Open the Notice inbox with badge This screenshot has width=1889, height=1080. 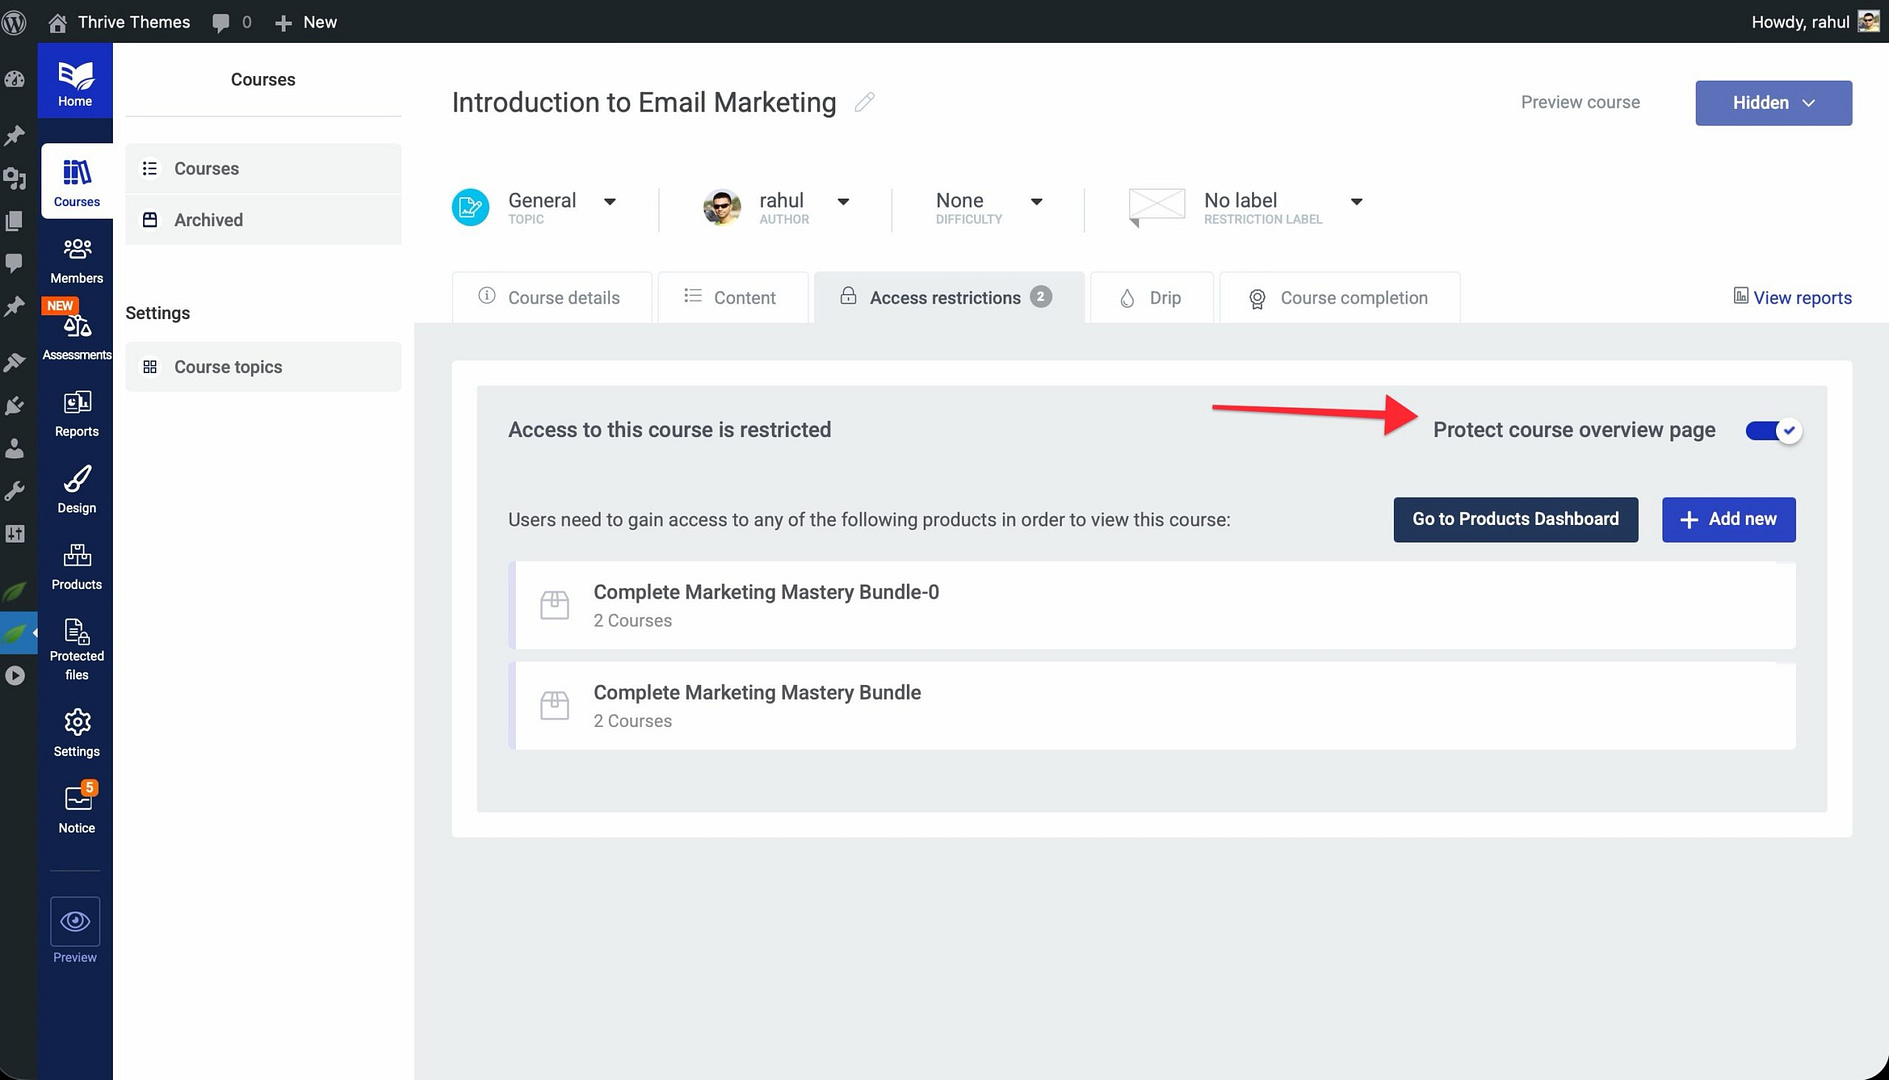tap(76, 808)
